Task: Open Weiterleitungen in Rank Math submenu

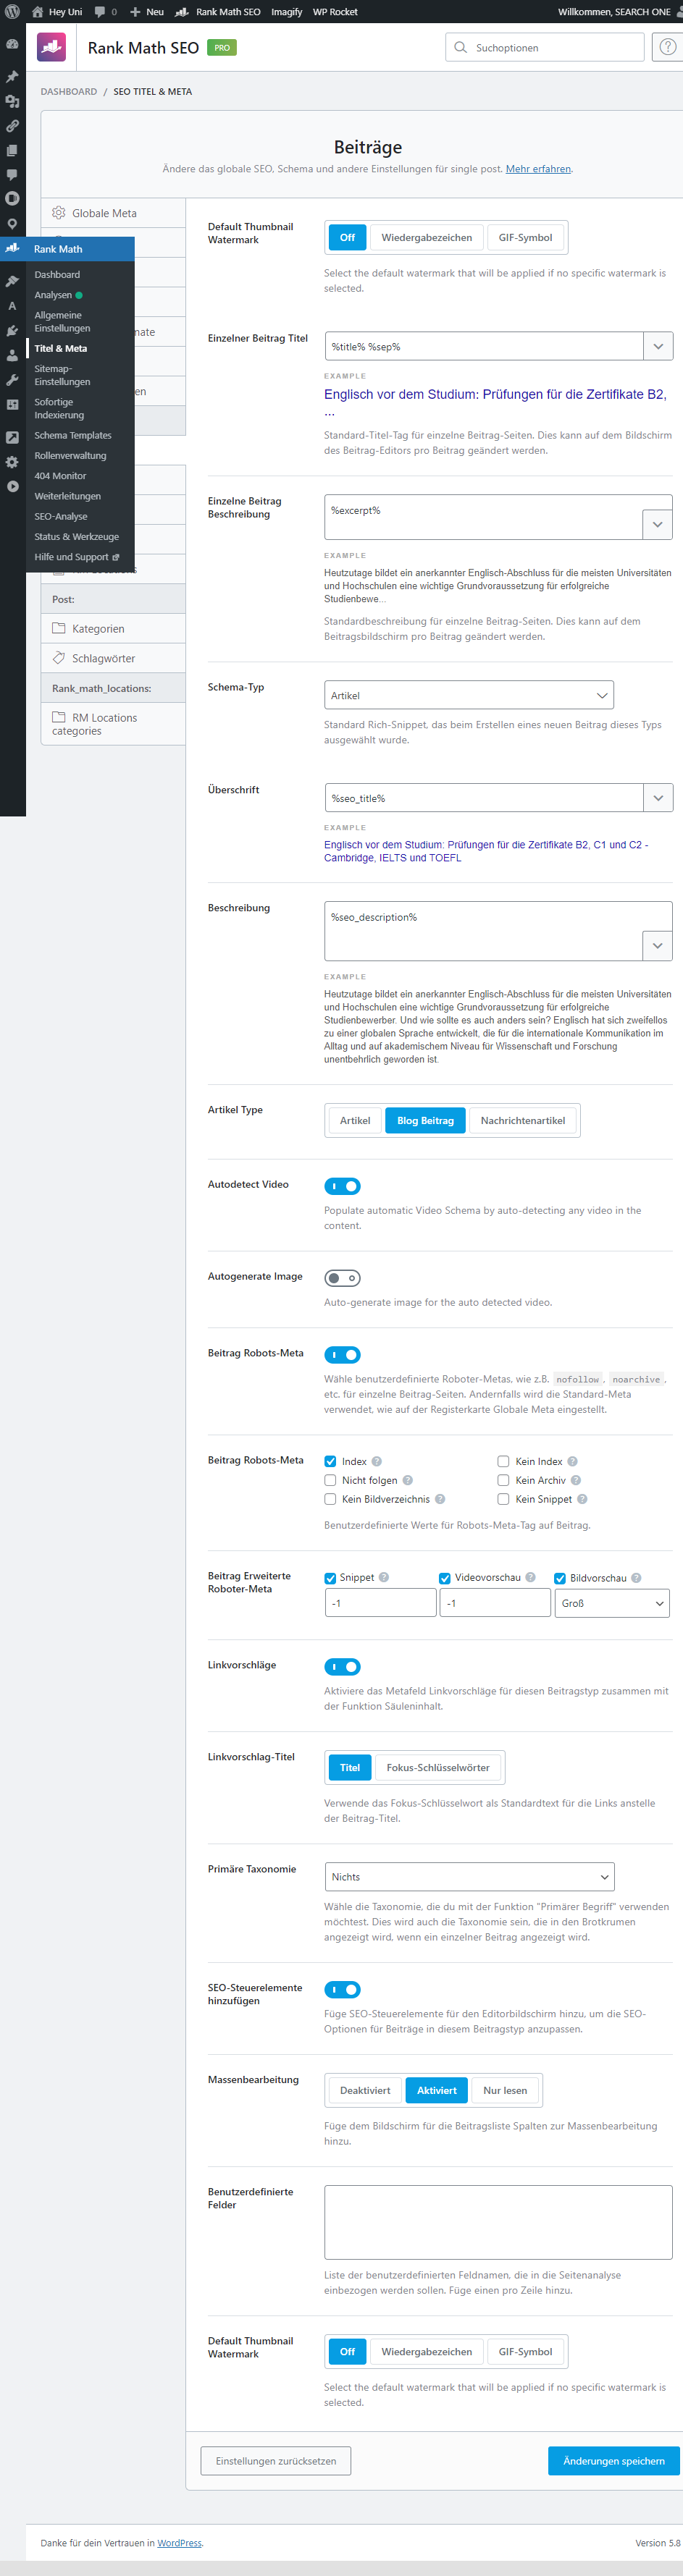Action: pos(68,496)
